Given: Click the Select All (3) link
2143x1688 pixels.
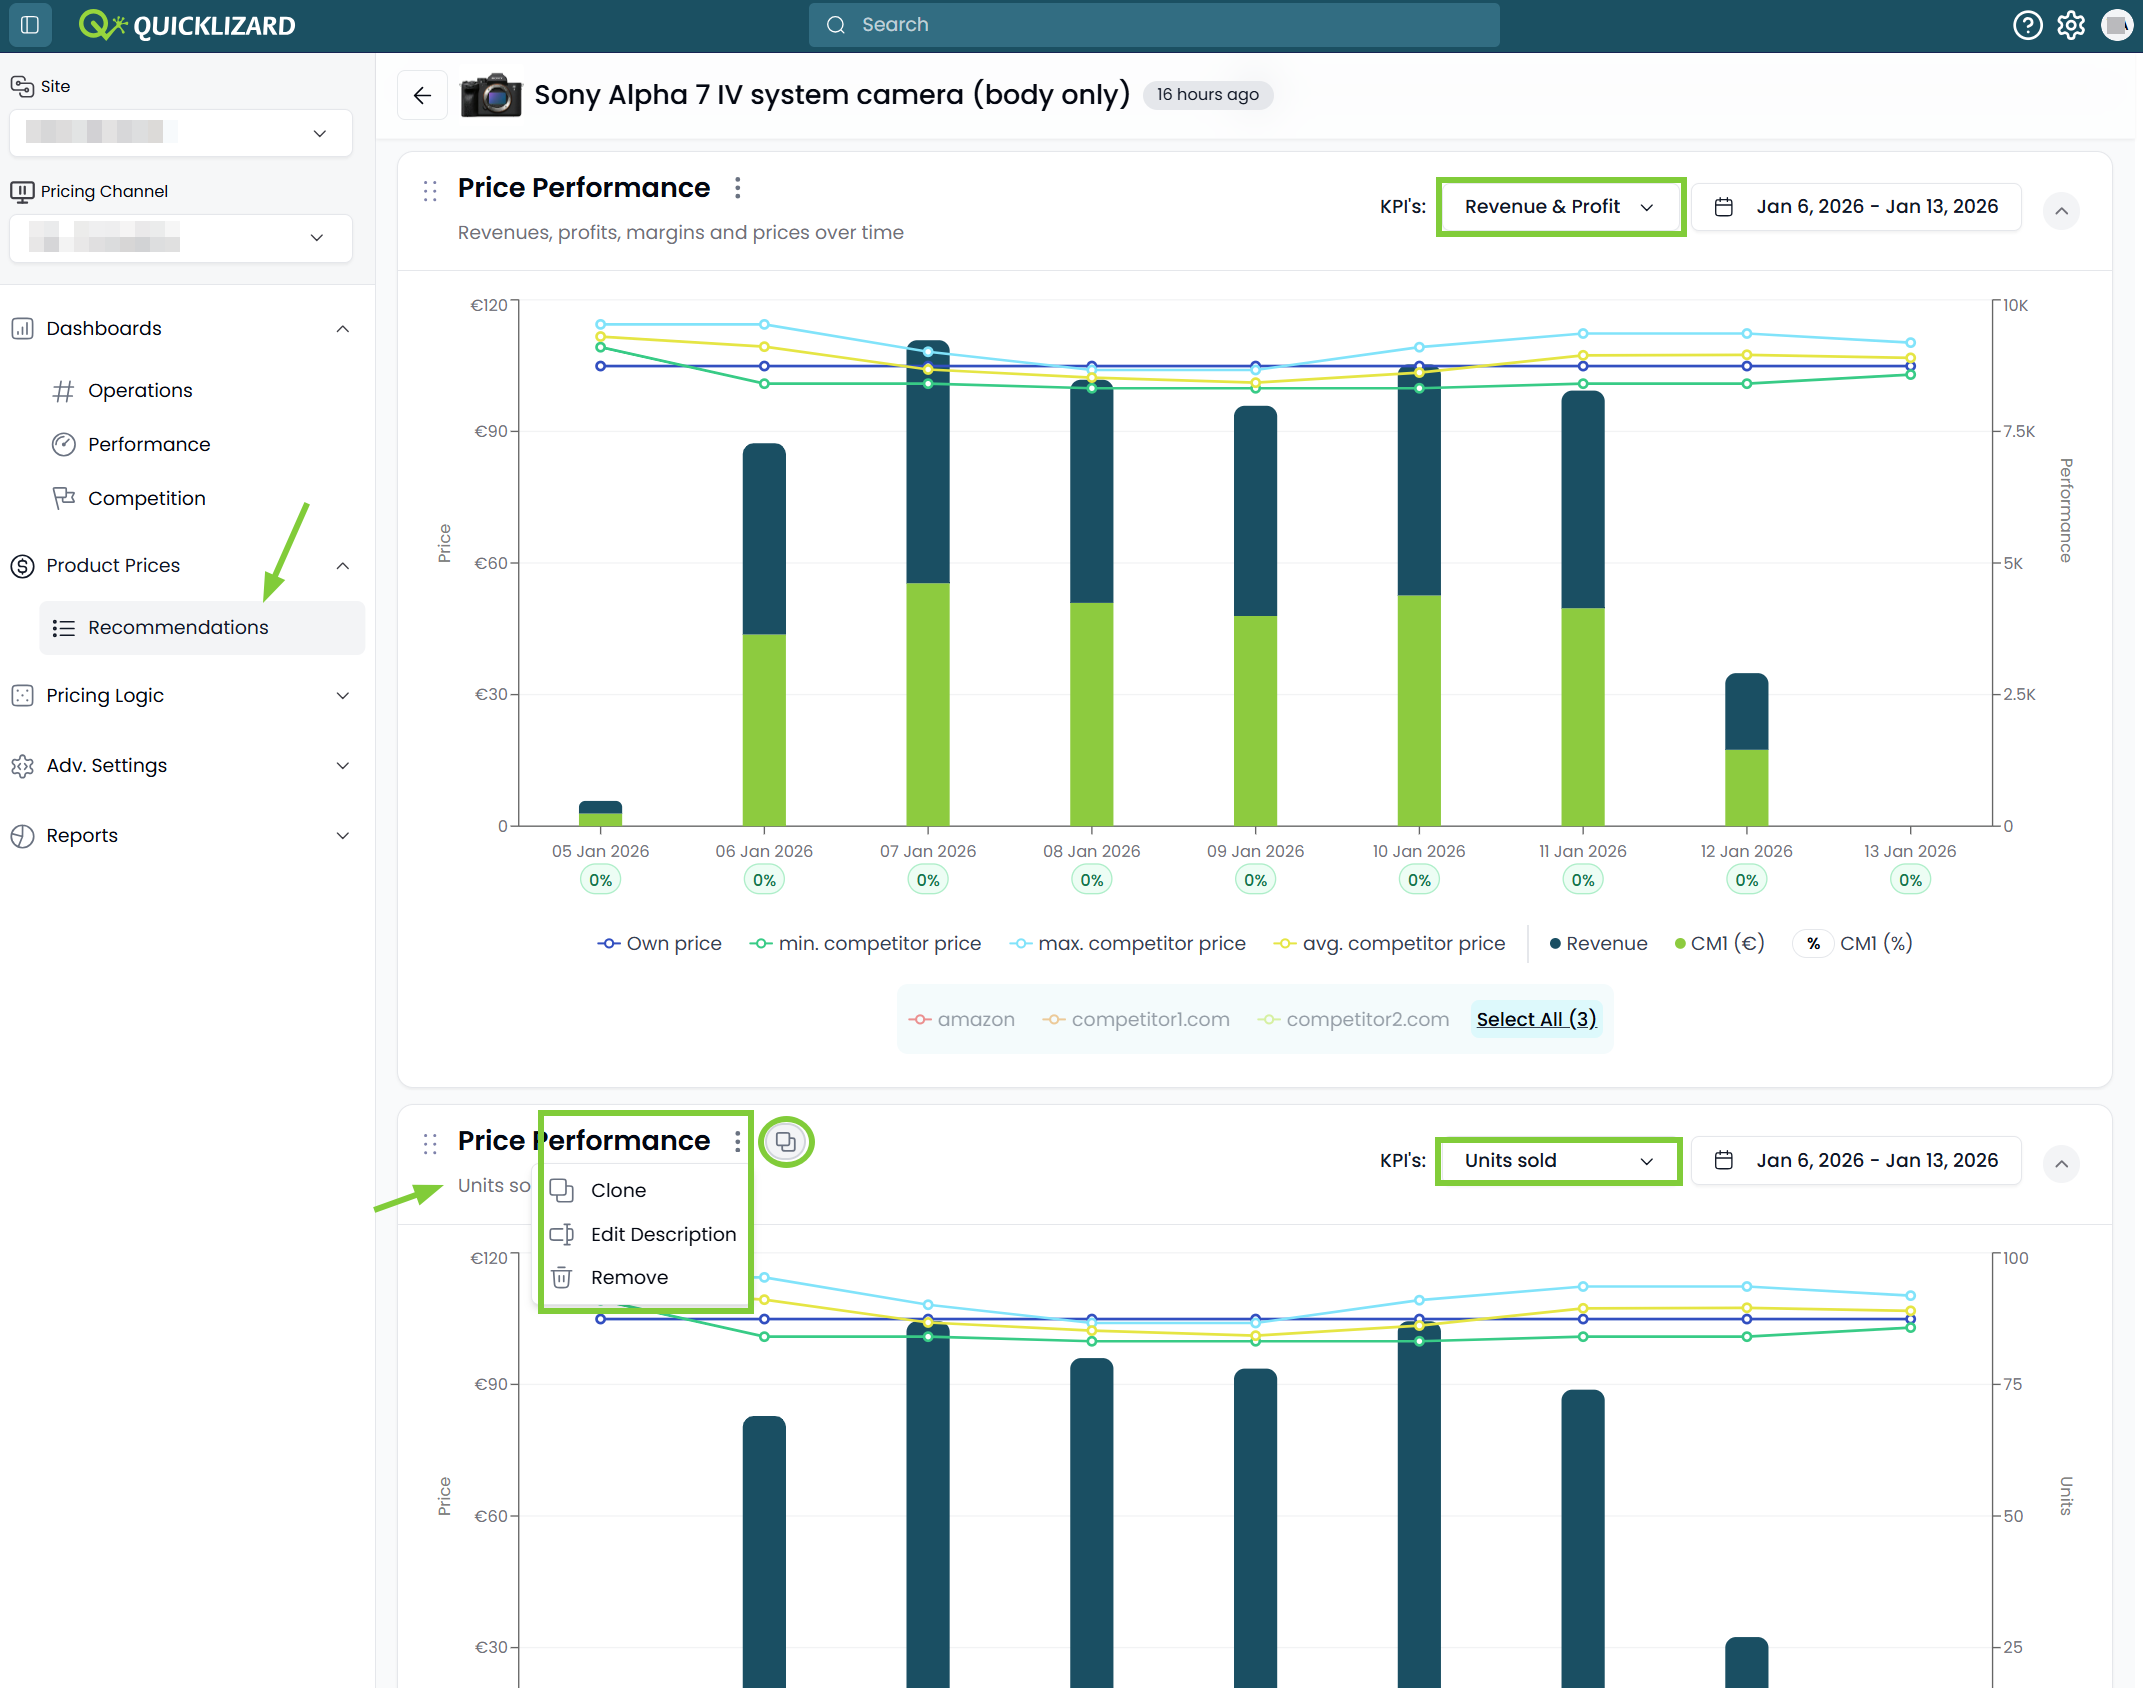Looking at the screenshot, I should pyautogui.click(x=1536, y=1019).
